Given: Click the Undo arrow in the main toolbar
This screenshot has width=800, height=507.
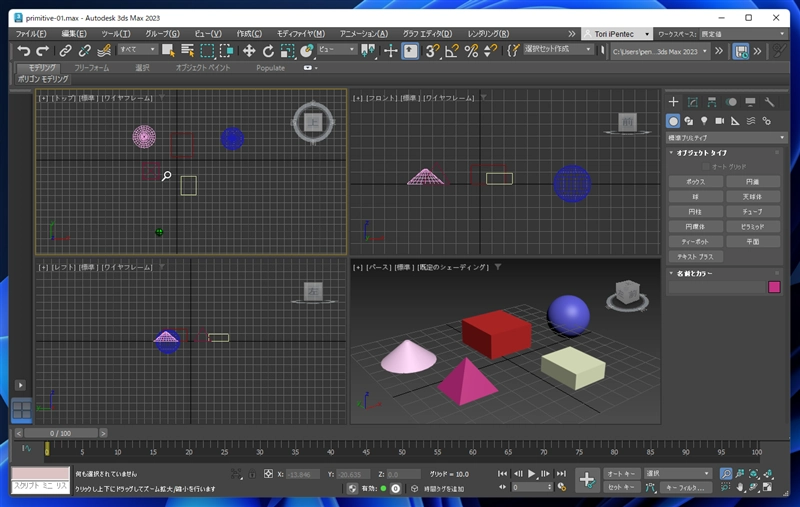Looking at the screenshot, I should coord(23,50).
